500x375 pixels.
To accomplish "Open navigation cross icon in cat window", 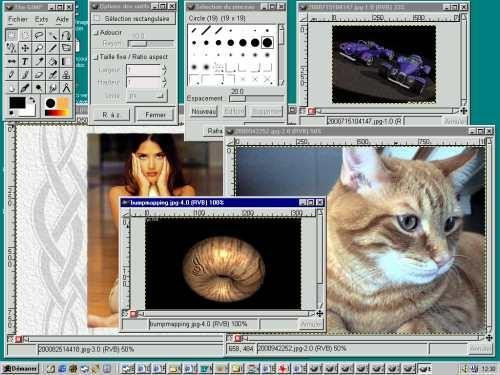I will (489, 338).
